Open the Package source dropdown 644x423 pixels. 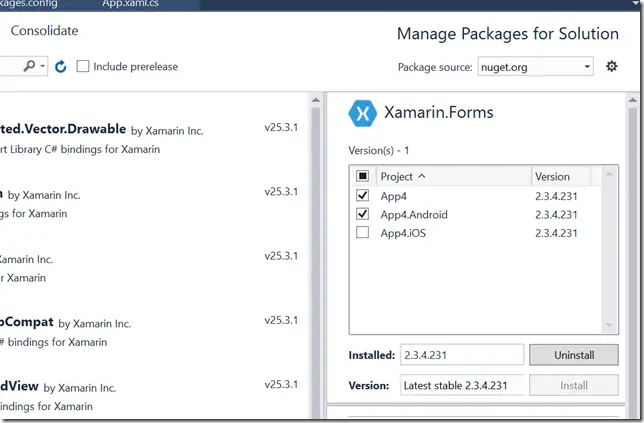[535, 67]
